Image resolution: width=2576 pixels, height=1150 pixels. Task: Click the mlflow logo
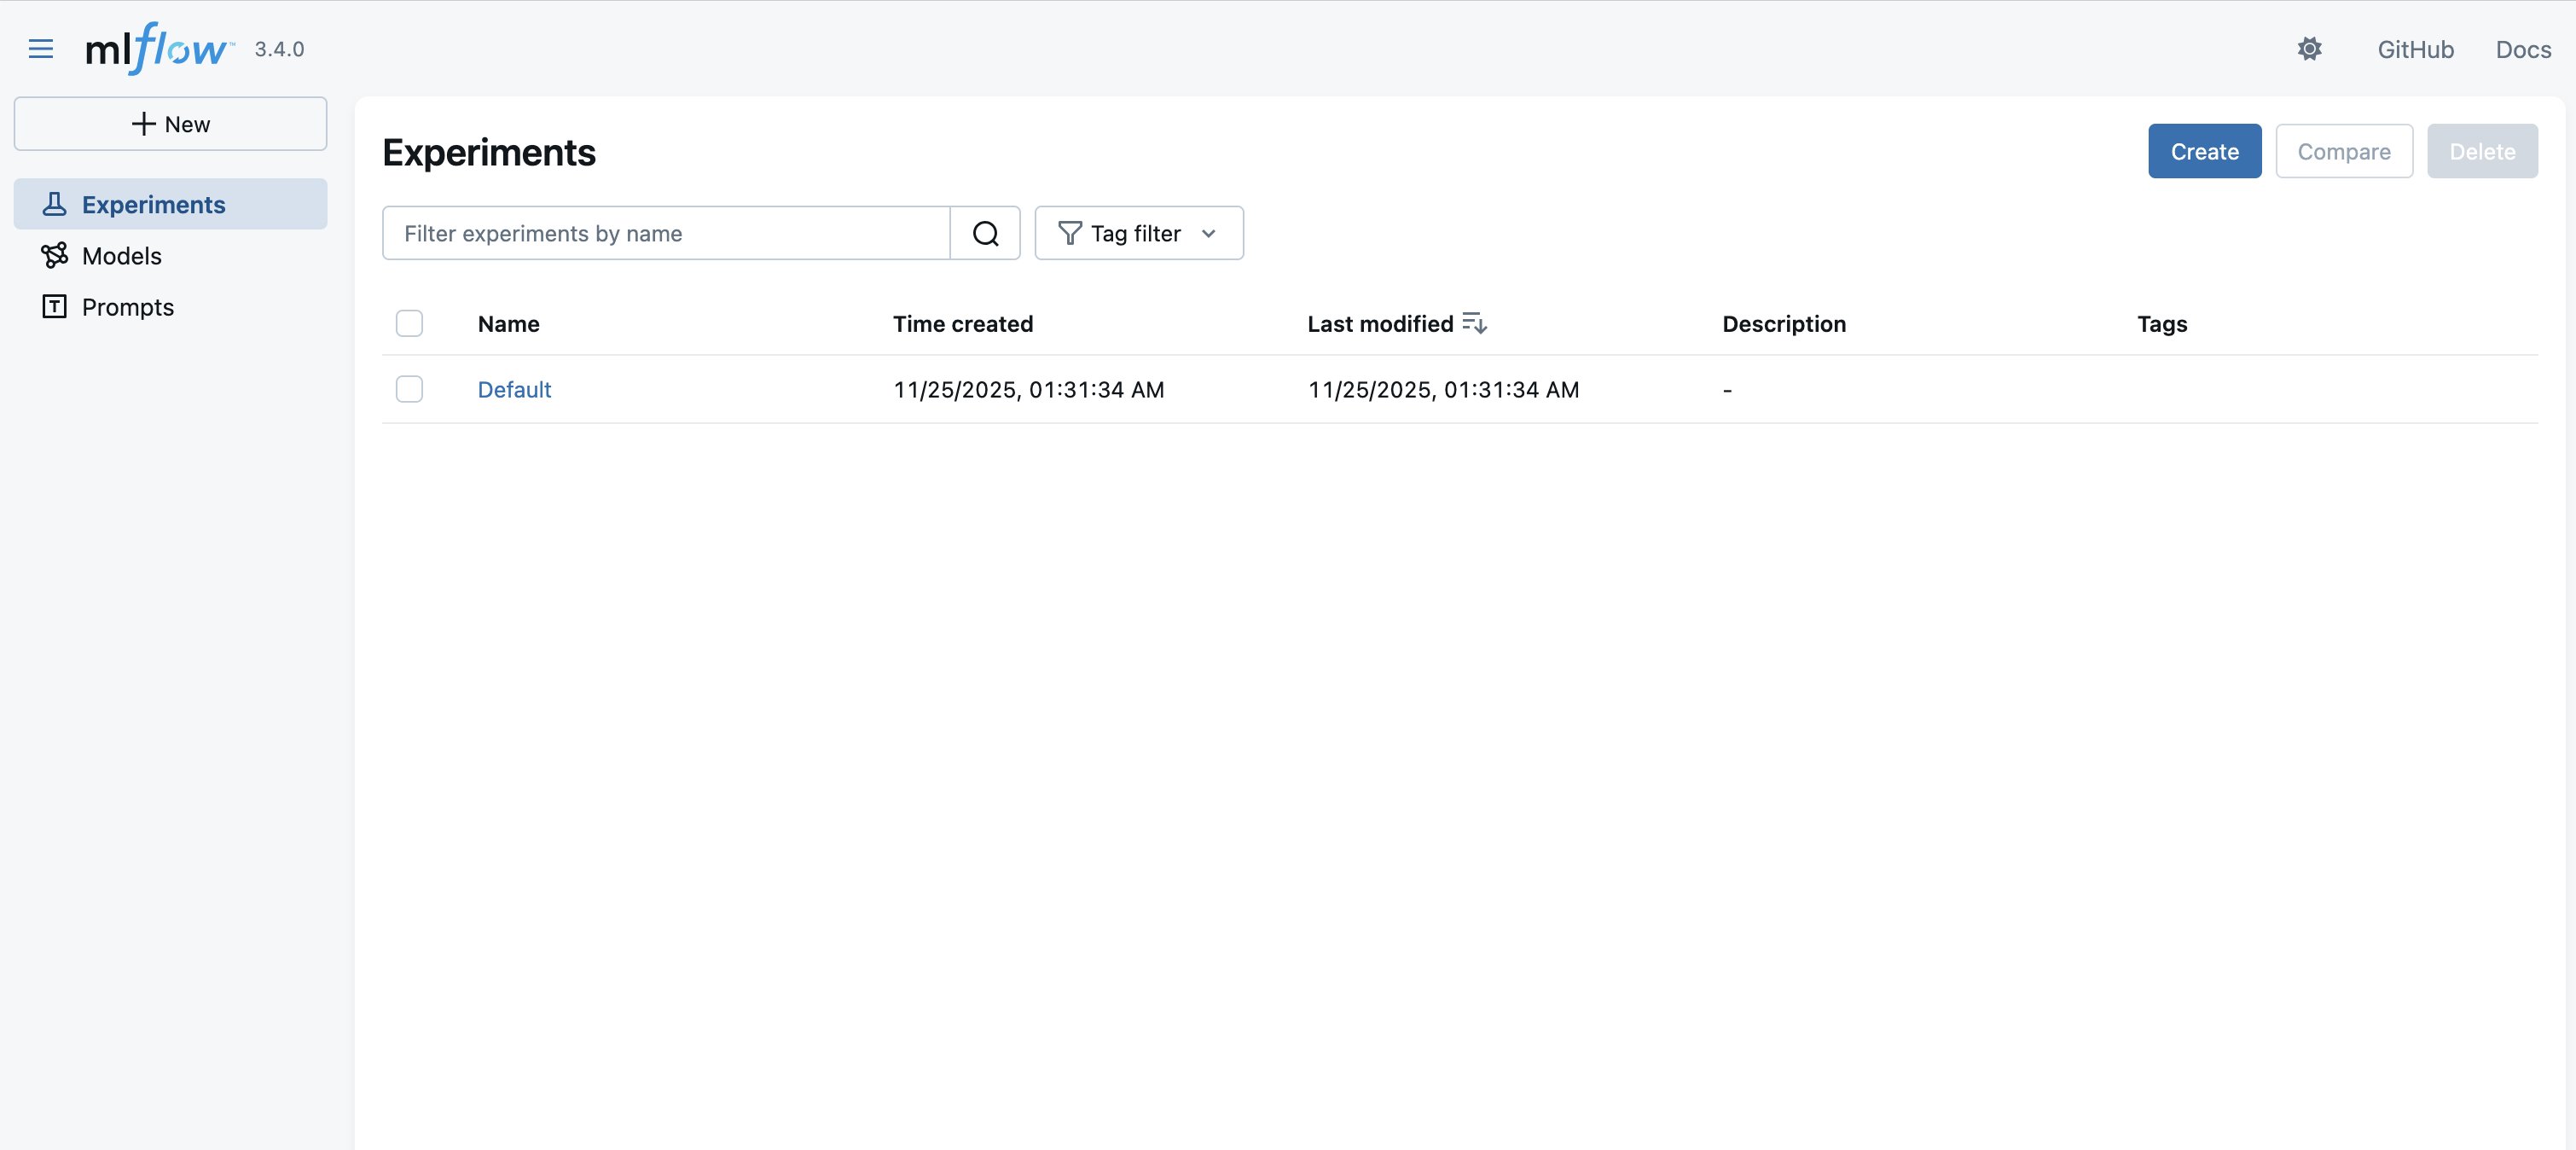coord(156,48)
